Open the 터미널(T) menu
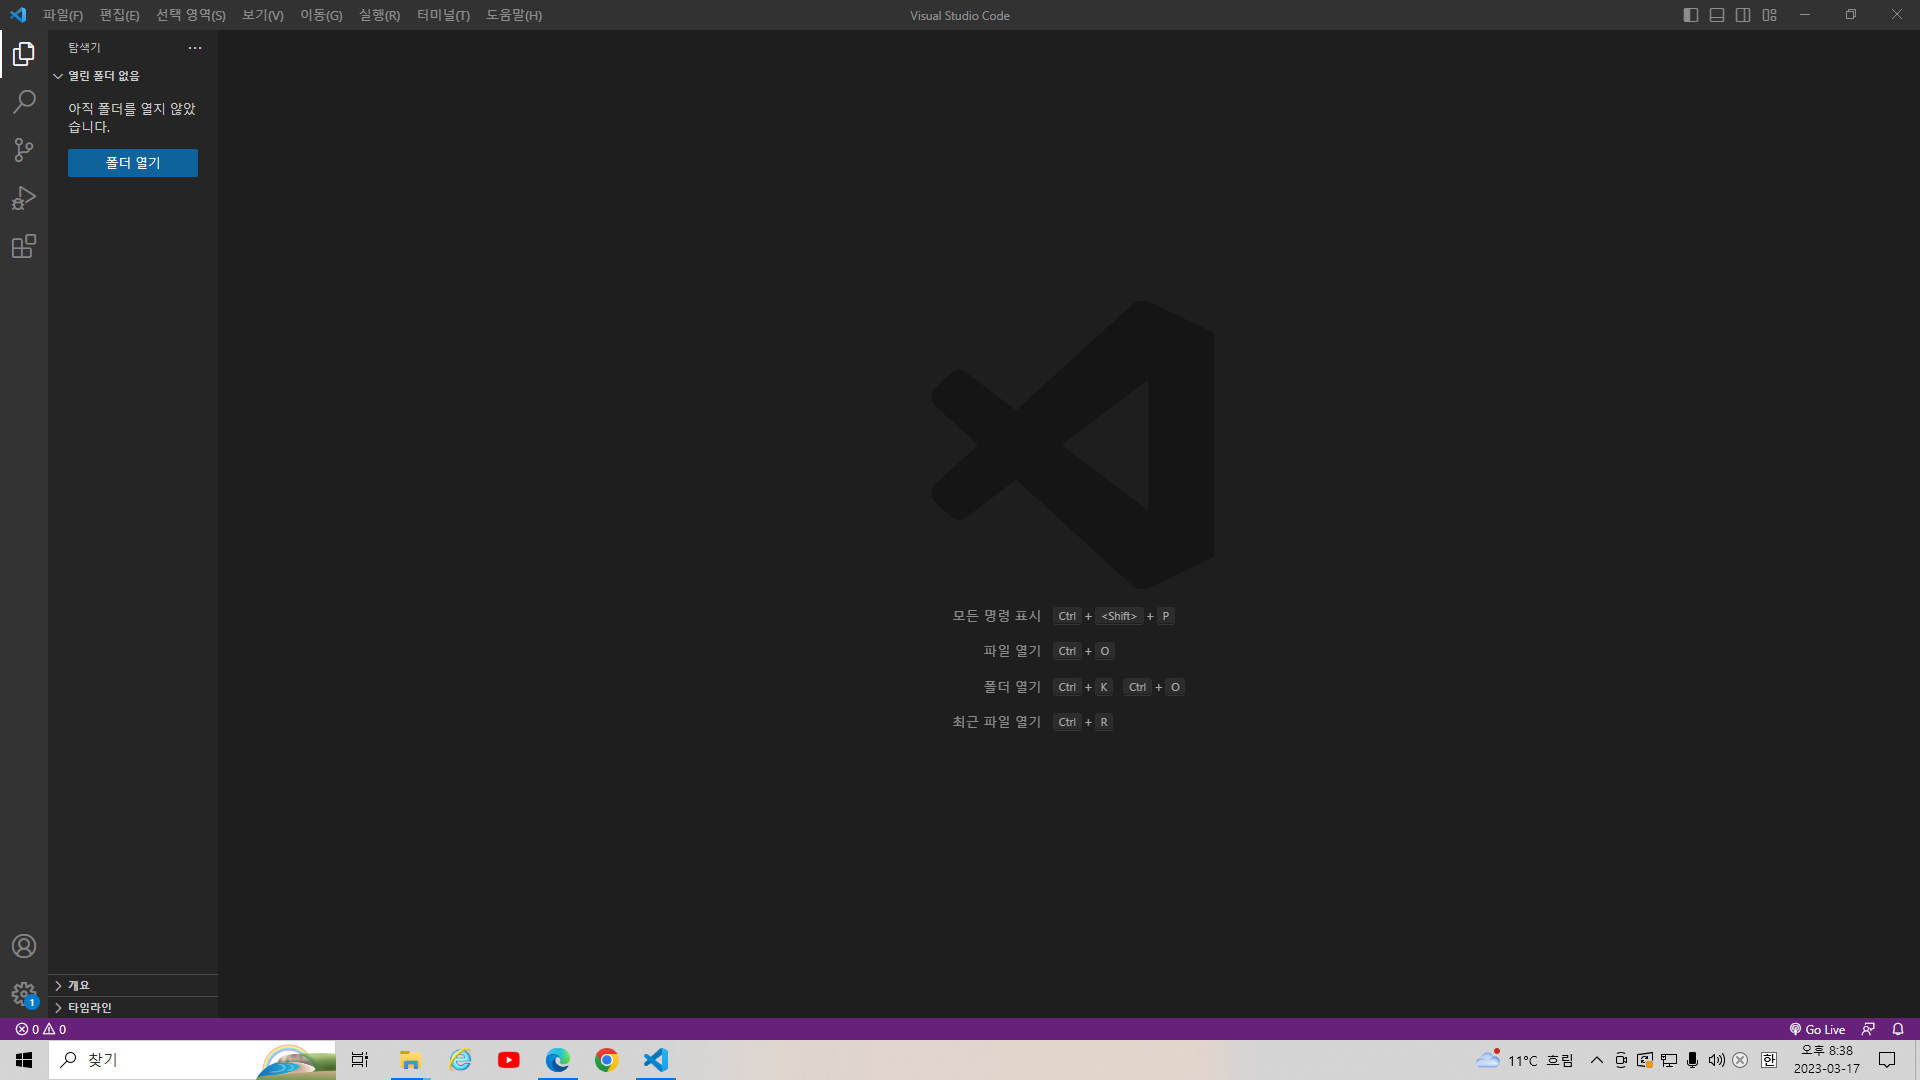 443,15
